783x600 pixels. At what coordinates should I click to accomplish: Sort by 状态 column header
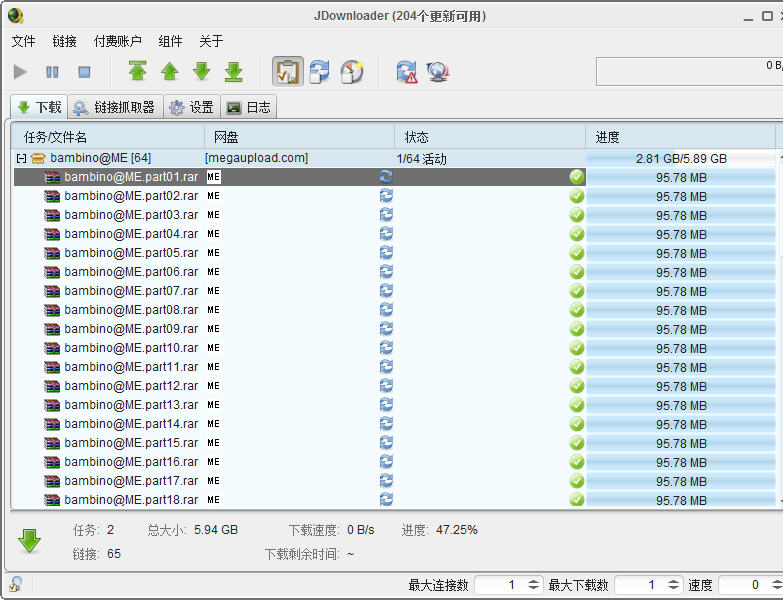[490, 137]
